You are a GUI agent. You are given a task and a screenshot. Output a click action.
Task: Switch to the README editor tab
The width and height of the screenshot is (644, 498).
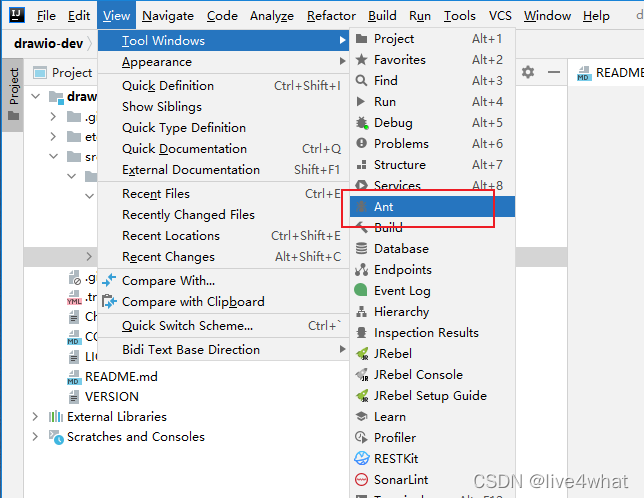pyautogui.click(x=610, y=73)
